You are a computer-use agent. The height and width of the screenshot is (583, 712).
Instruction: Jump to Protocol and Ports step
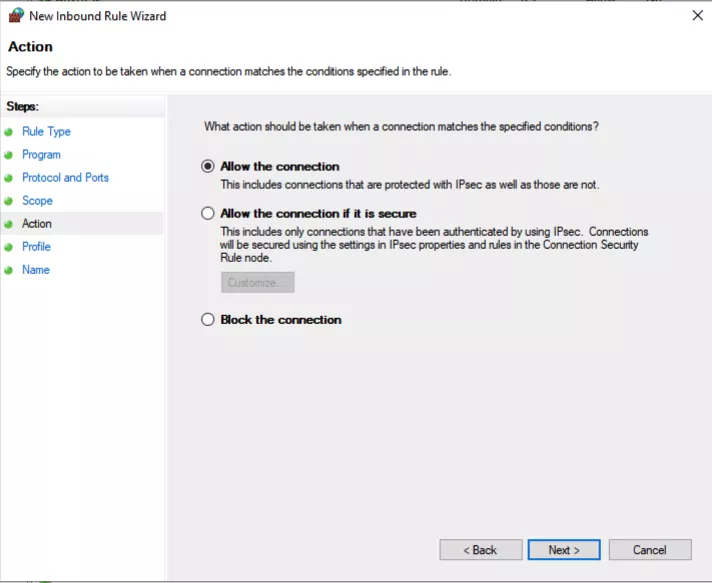65,178
